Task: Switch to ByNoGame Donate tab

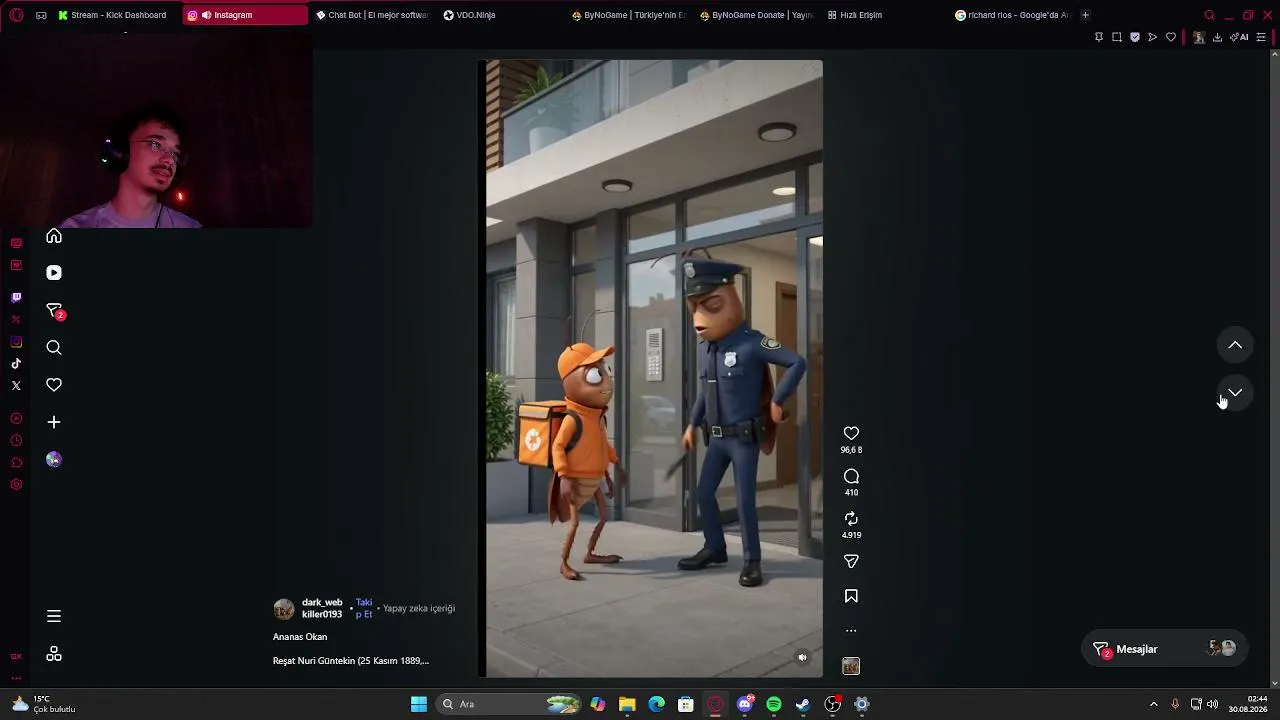Action: [x=756, y=15]
